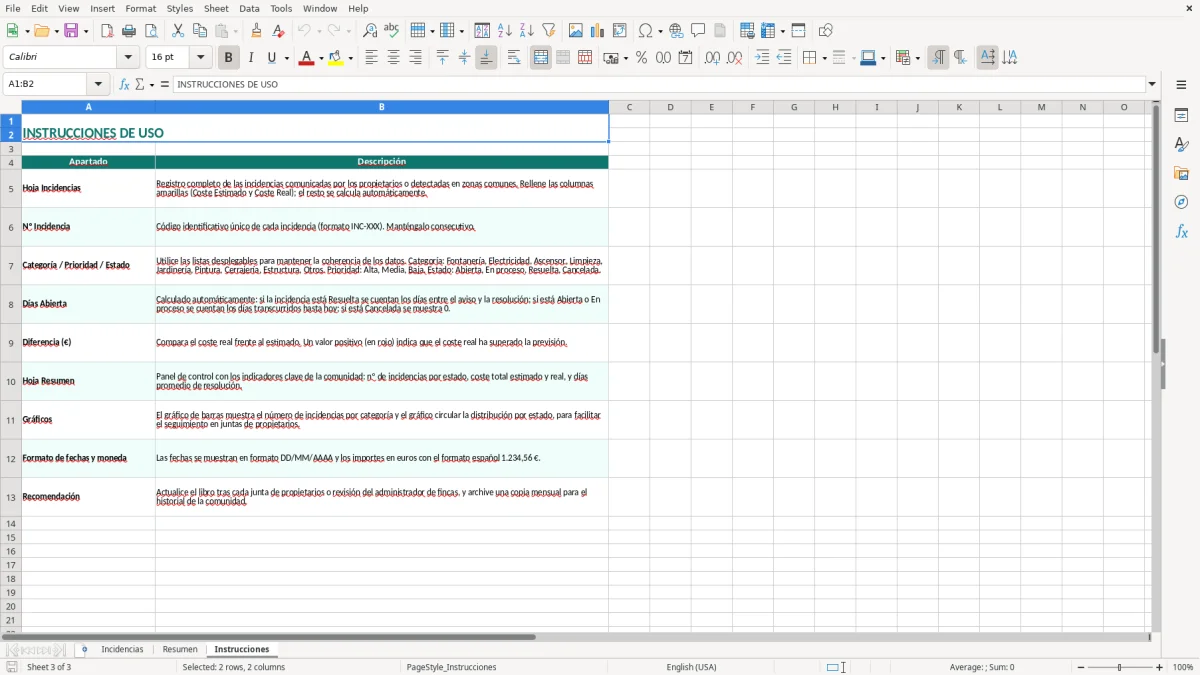Clear direct formatting icon
The width and height of the screenshot is (1200, 675).
pos(279,31)
